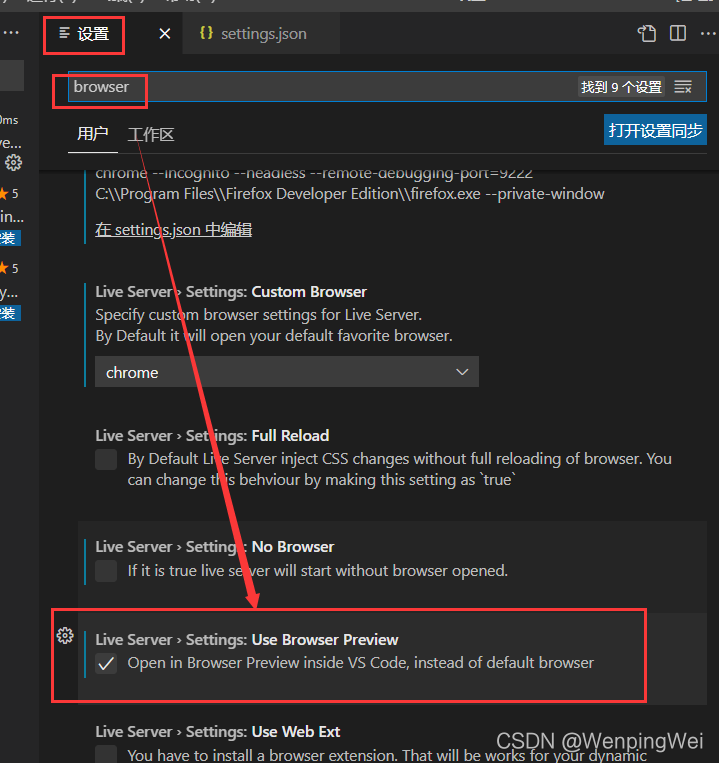Image resolution: width=719 pixels, height=763 pixels.
Task: Click the 打开设置同步 button
Action: pos(655,130)
